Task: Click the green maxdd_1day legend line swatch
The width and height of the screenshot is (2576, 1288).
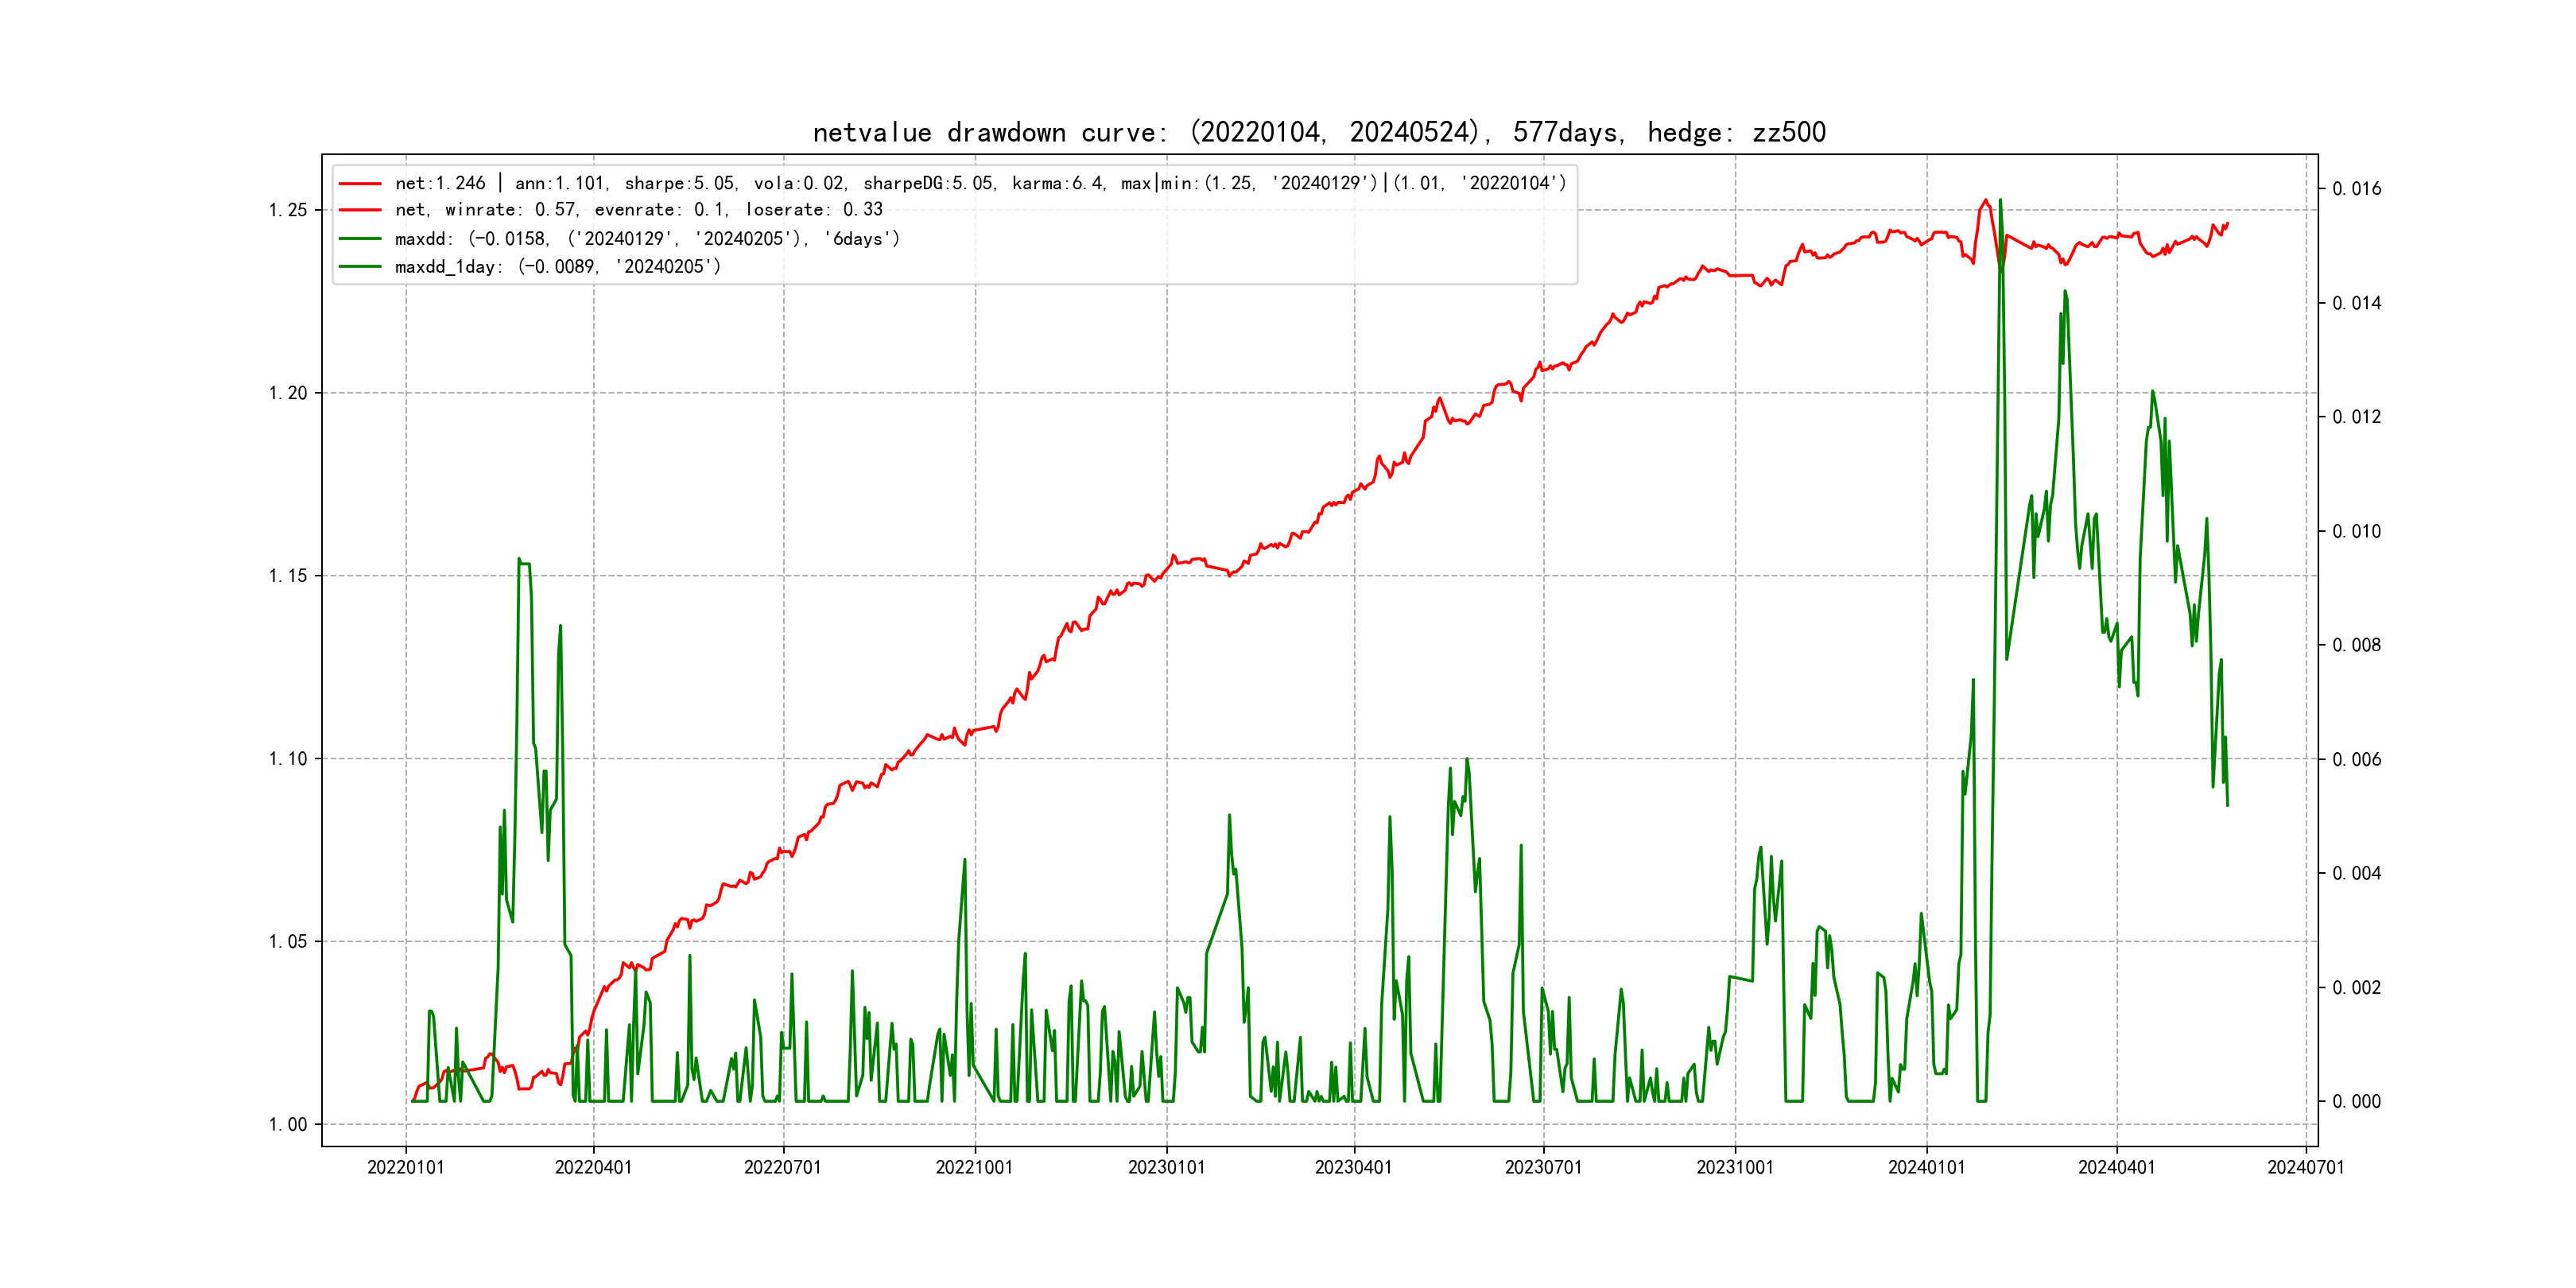Action: (360, 267)
